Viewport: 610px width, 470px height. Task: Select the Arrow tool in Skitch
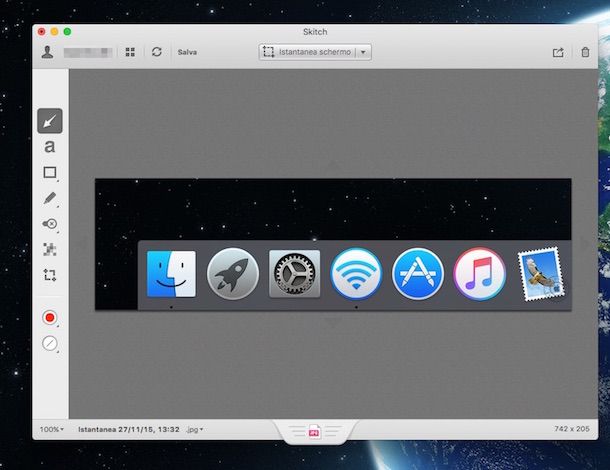click(50, 121)
